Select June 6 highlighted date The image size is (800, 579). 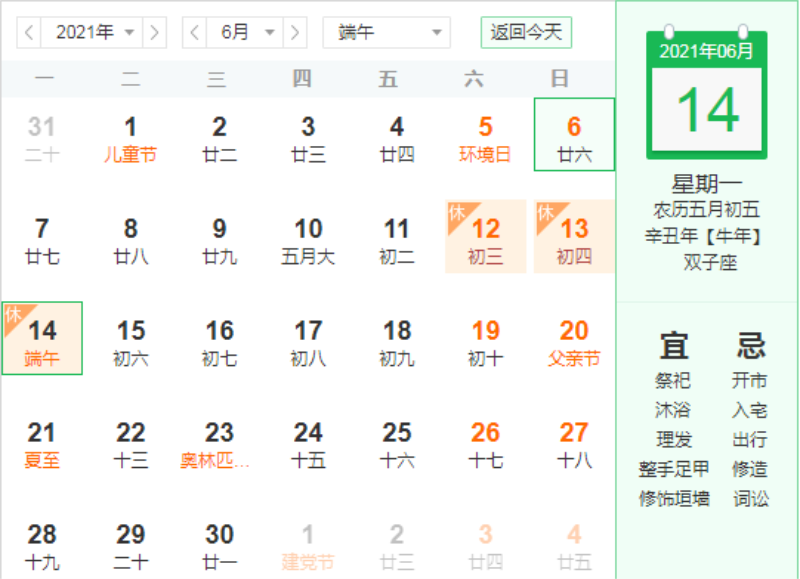(x=574, y=136)
